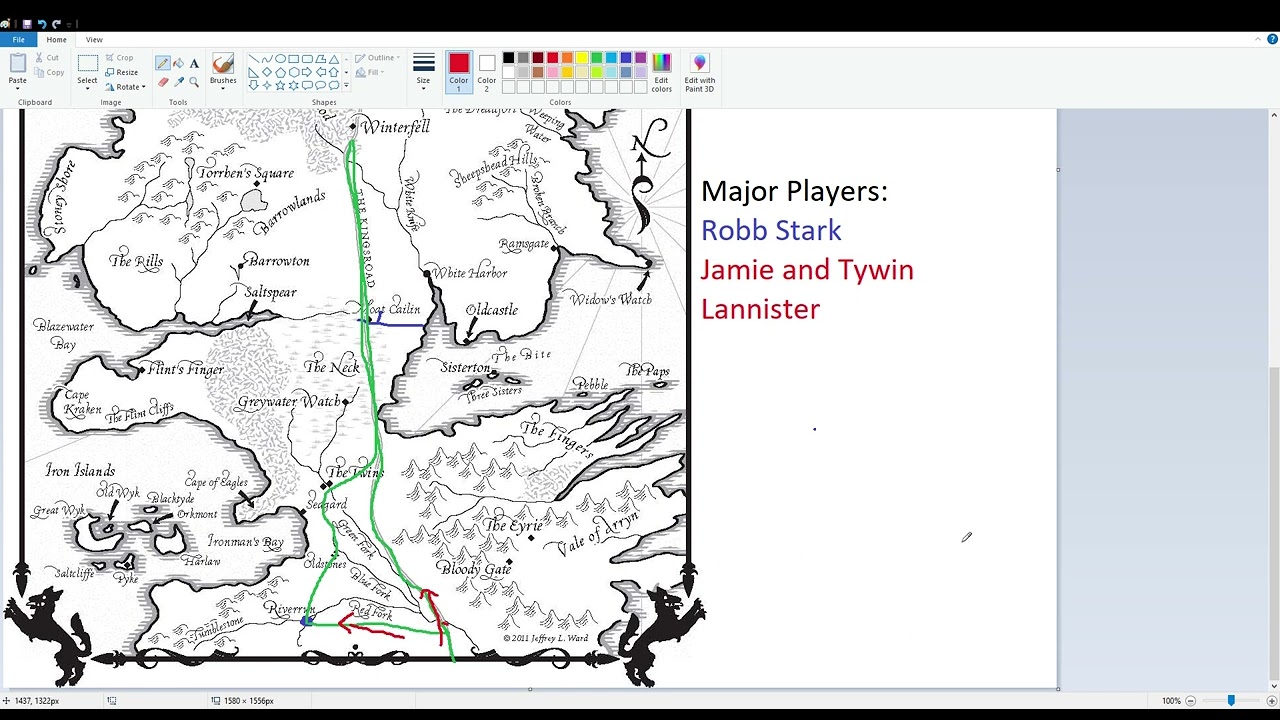The width and height of the screenshot is (1280, 720).
Task: Choose the Triangle shape
Action: pos(334,59)
